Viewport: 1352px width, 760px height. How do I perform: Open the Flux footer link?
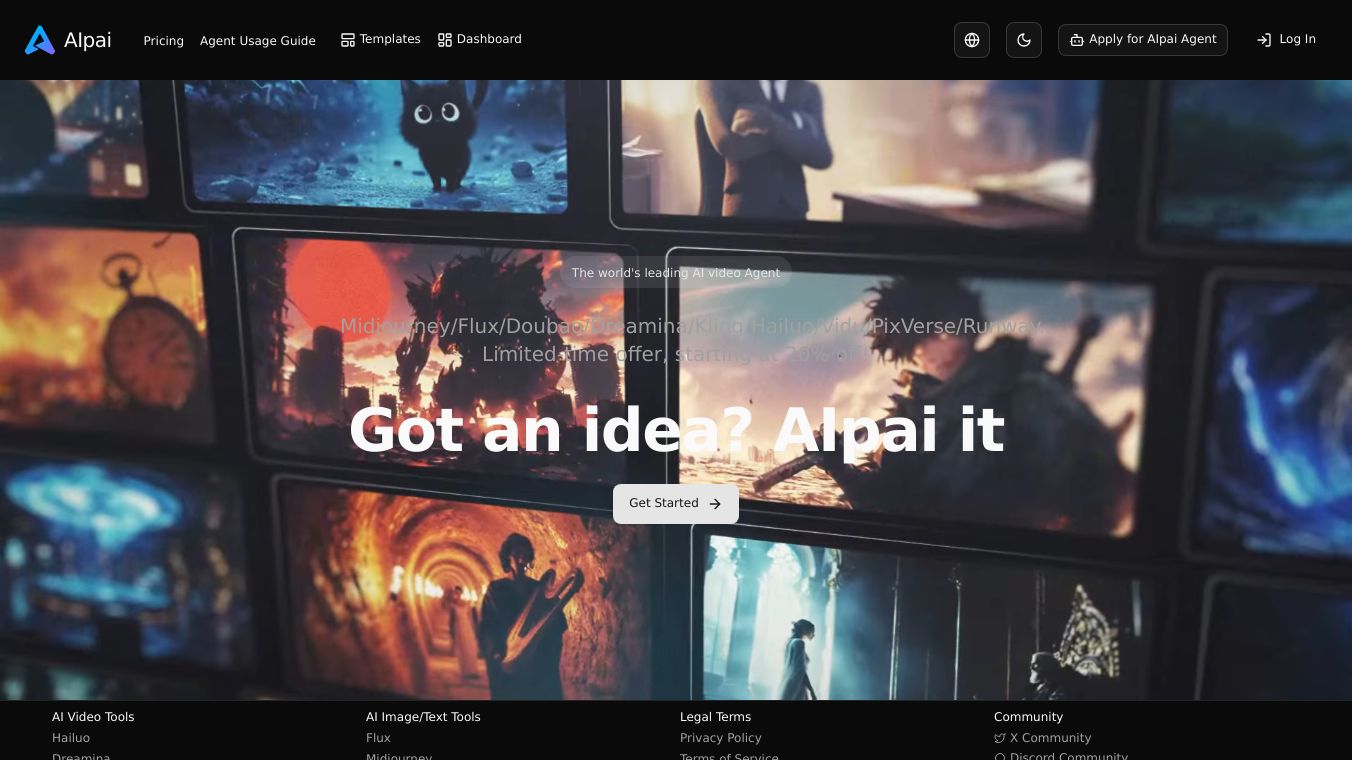point(378,738)
